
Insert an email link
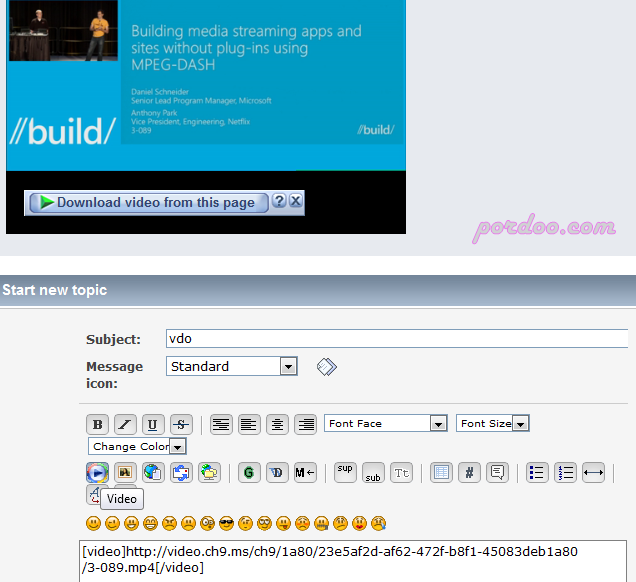pyautogui.click(x=181, y=472)
